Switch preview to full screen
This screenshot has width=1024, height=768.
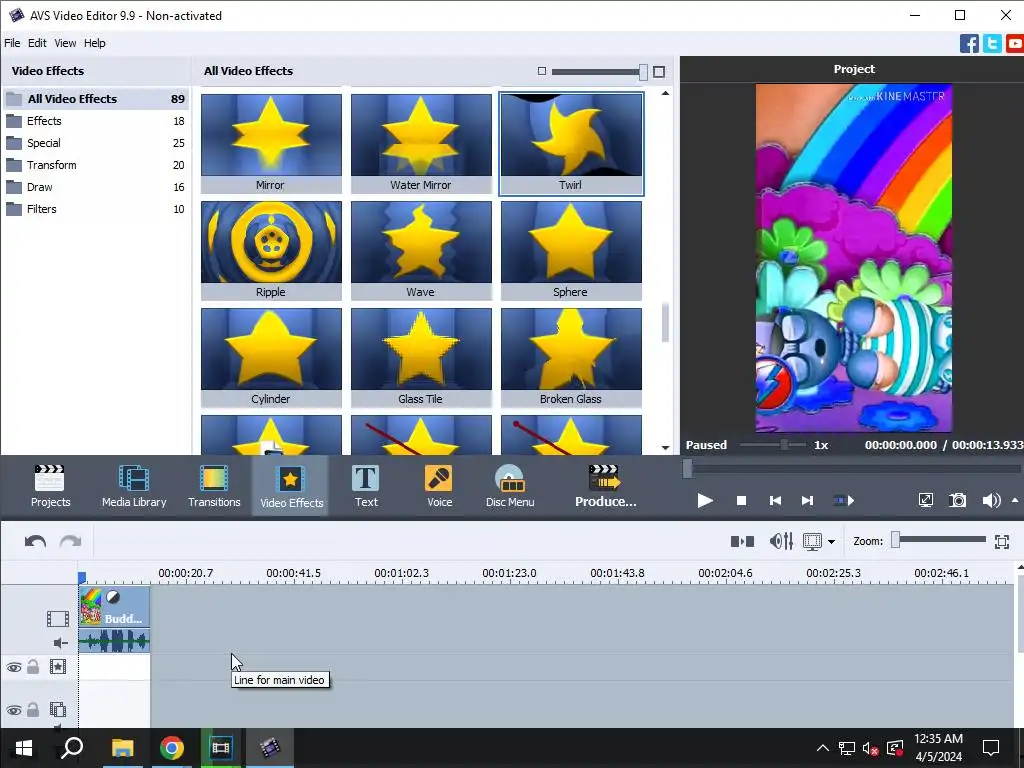coord(925,500)
